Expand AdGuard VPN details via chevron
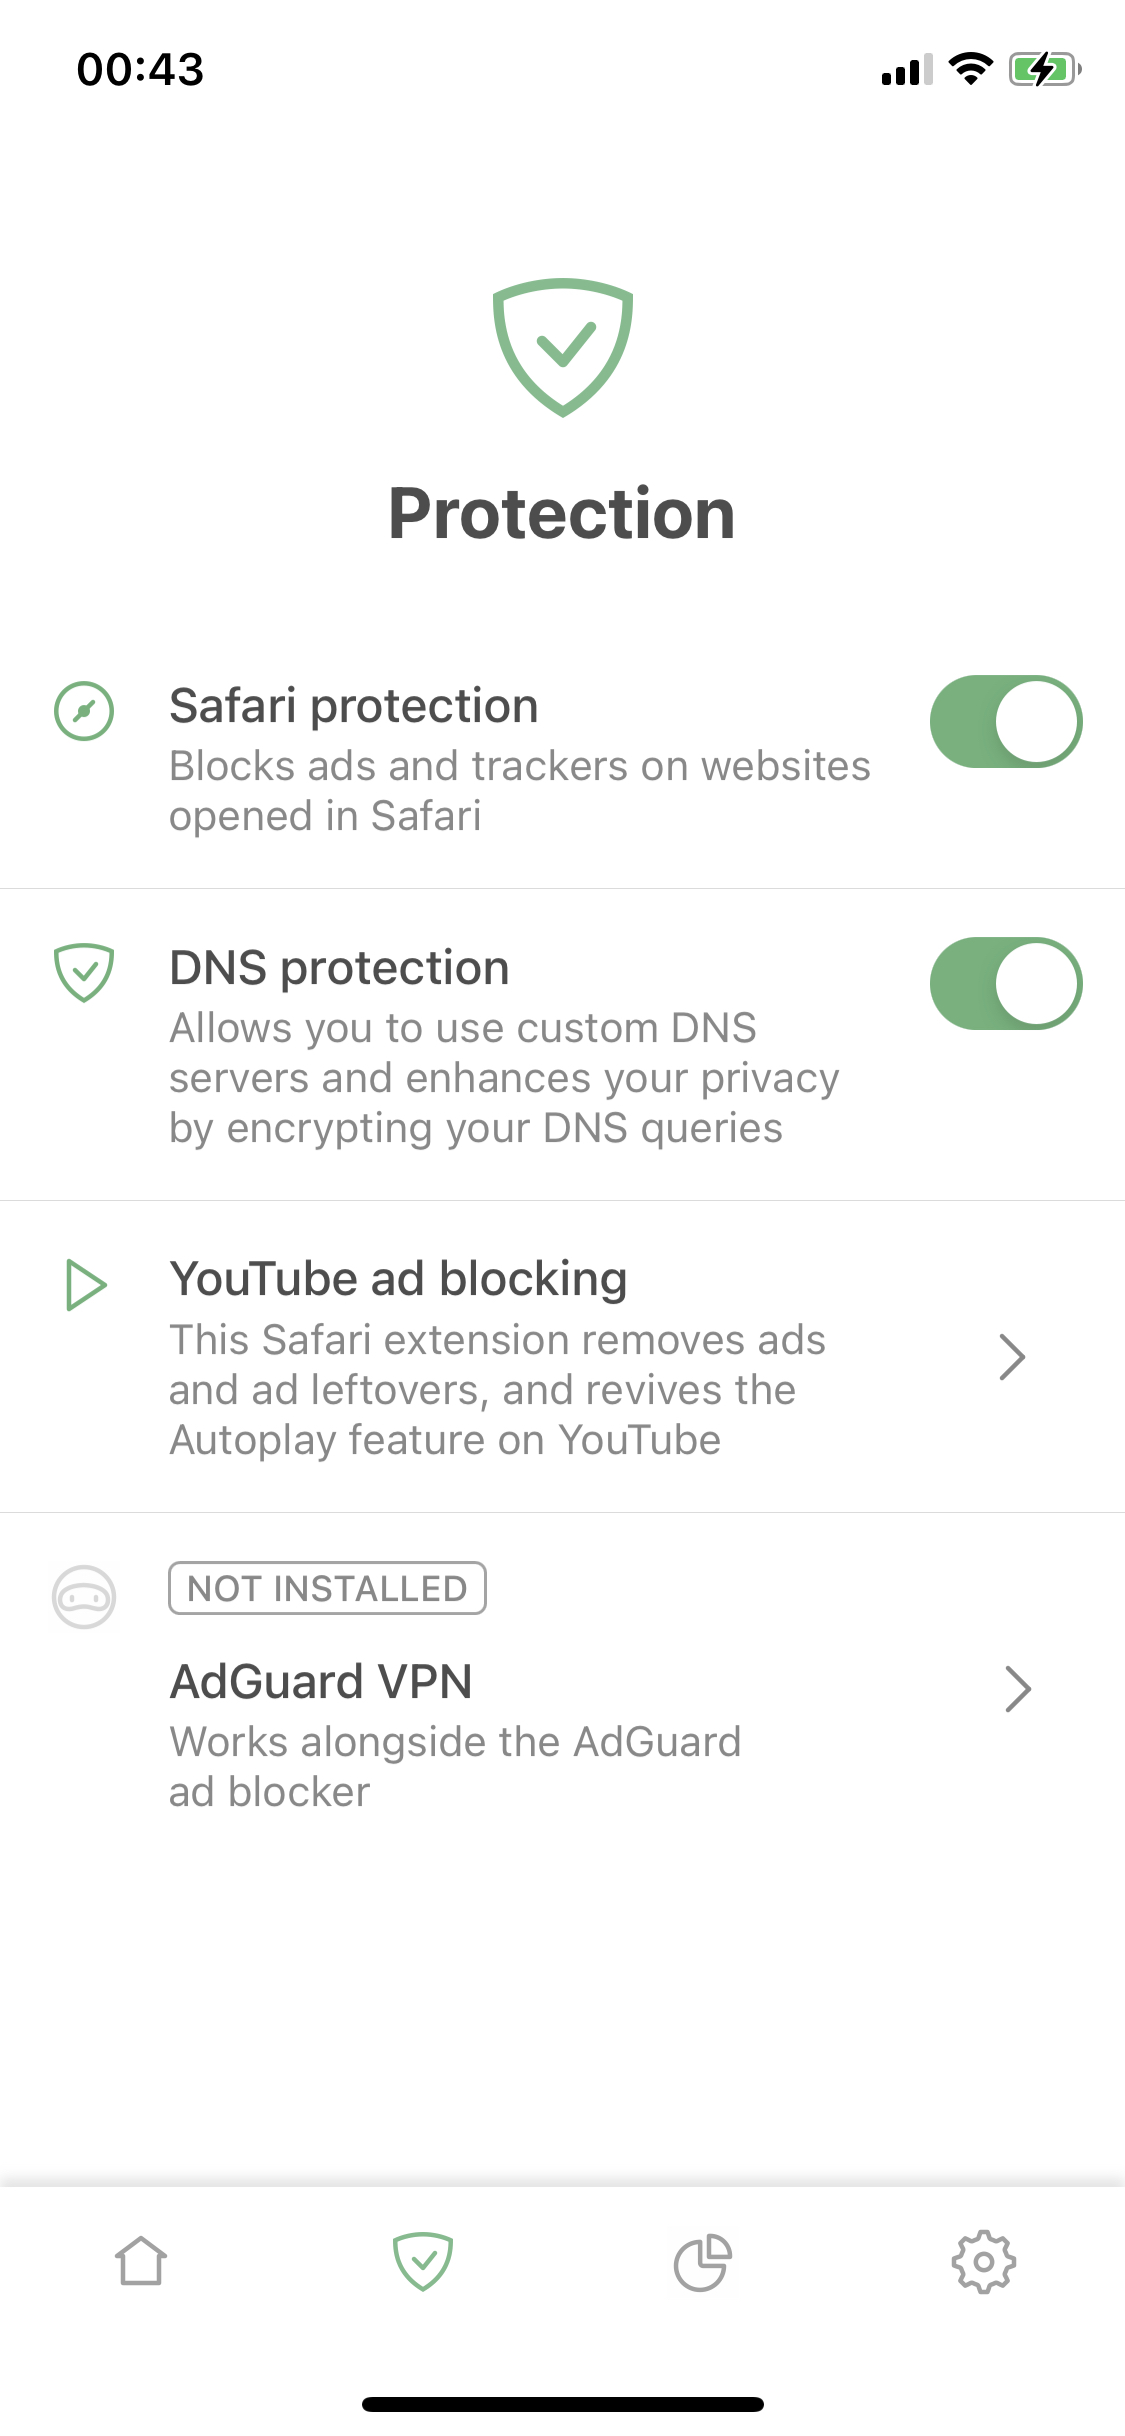 (x=1017, y=1689)
